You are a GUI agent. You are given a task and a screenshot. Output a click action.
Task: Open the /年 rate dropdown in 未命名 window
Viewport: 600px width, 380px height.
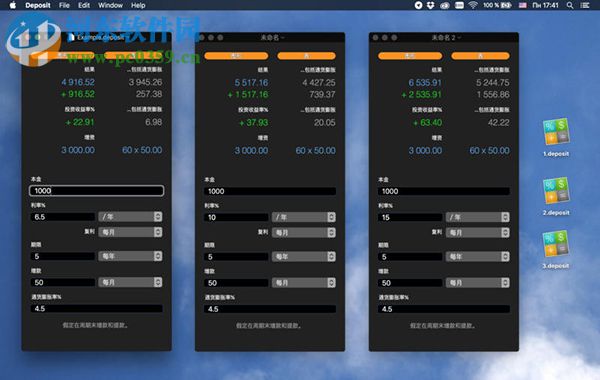point(304,217)
